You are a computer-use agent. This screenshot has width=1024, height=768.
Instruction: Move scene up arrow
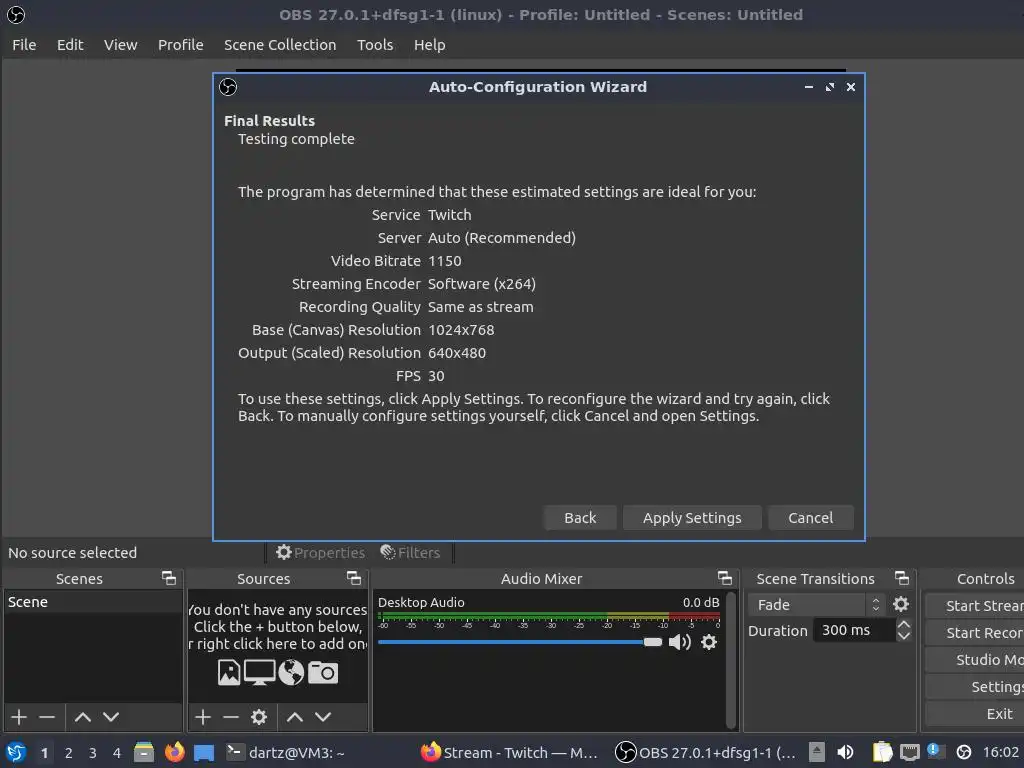point(83,717)
